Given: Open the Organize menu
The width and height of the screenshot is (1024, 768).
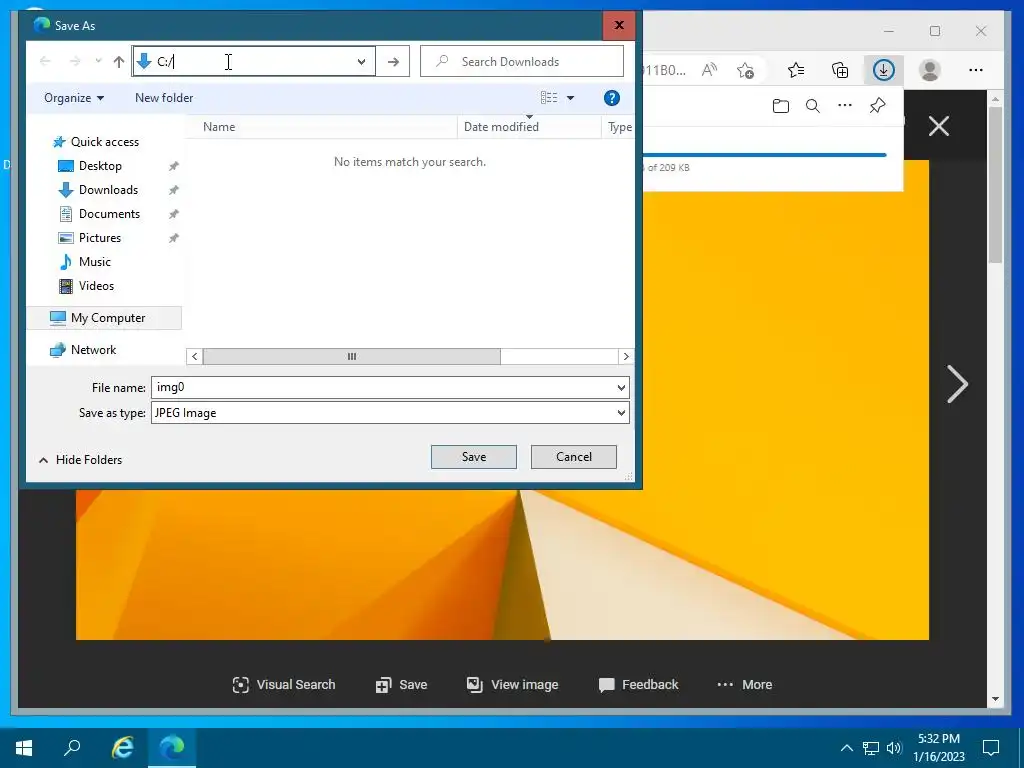Looking at the screenshot, I should coord(74,98).
